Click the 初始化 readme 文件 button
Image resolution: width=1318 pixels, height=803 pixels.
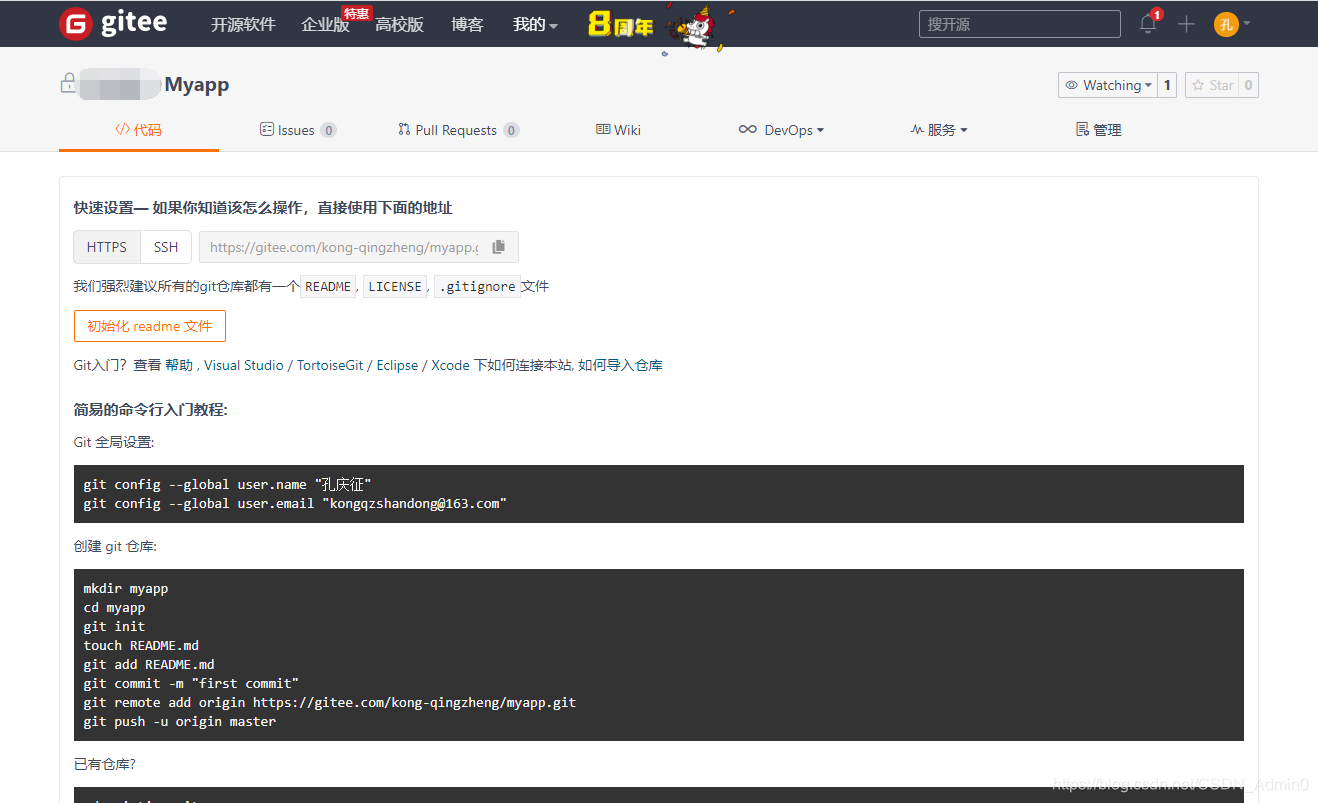click(149, 325)
